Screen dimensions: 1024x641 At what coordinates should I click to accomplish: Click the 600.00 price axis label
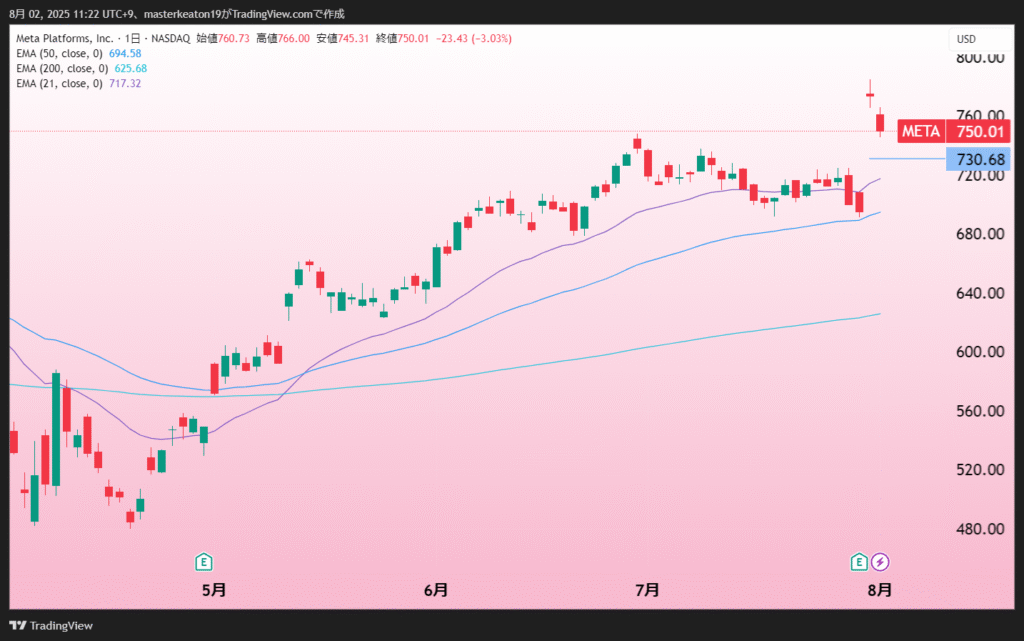980,352
